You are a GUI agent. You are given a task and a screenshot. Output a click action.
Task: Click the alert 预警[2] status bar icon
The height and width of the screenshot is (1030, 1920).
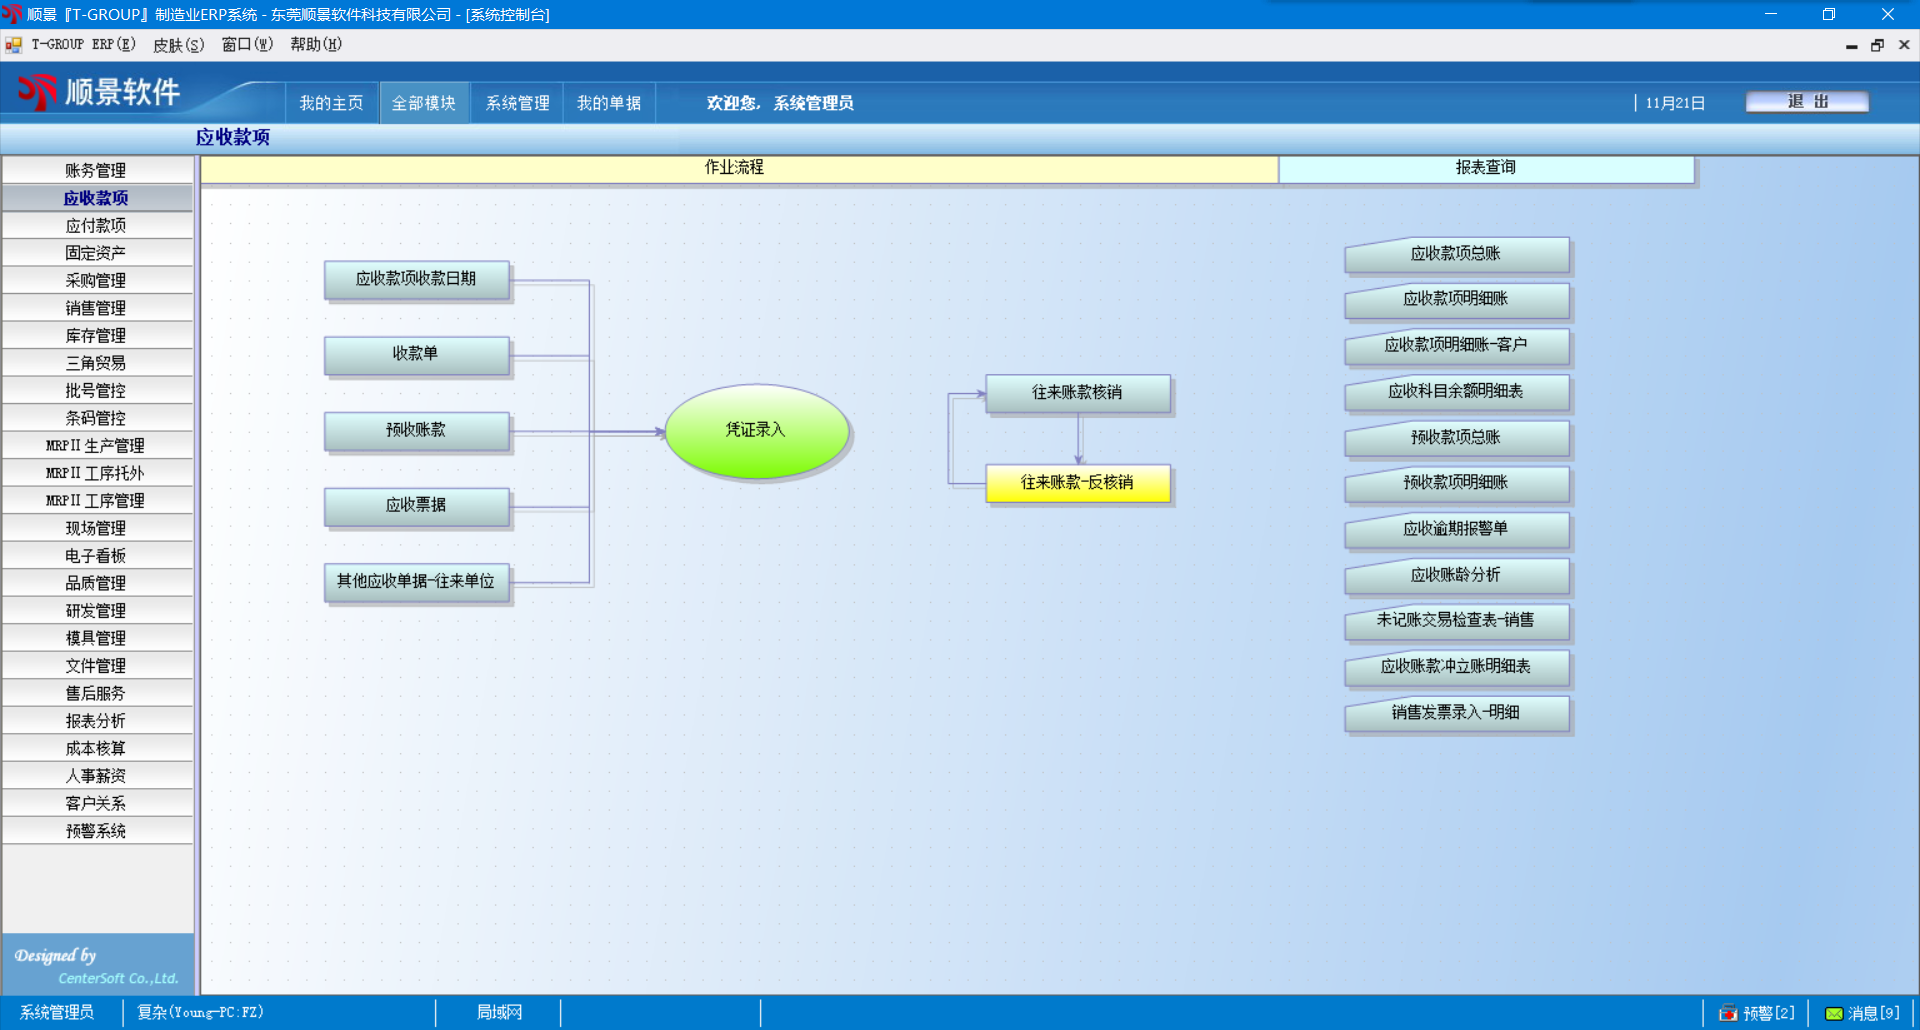pyautogui.click(x=1728, y=1013)
